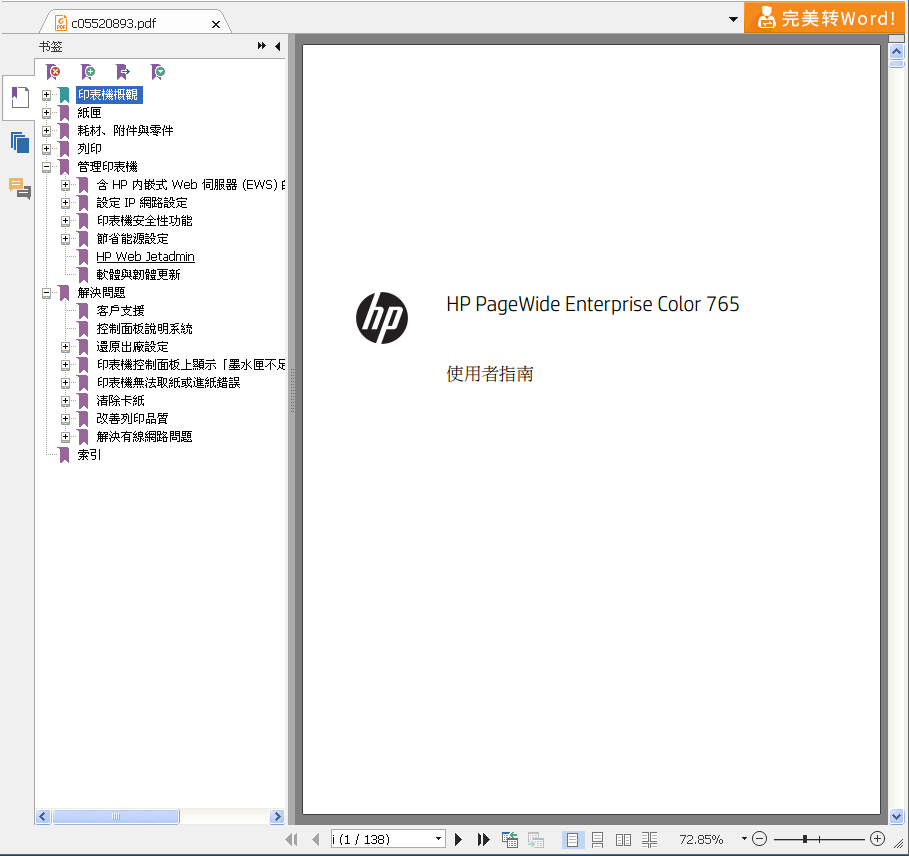Expand the 列印 bookmark node
Screen dimensions: 909x856
(x=46, y=148)
